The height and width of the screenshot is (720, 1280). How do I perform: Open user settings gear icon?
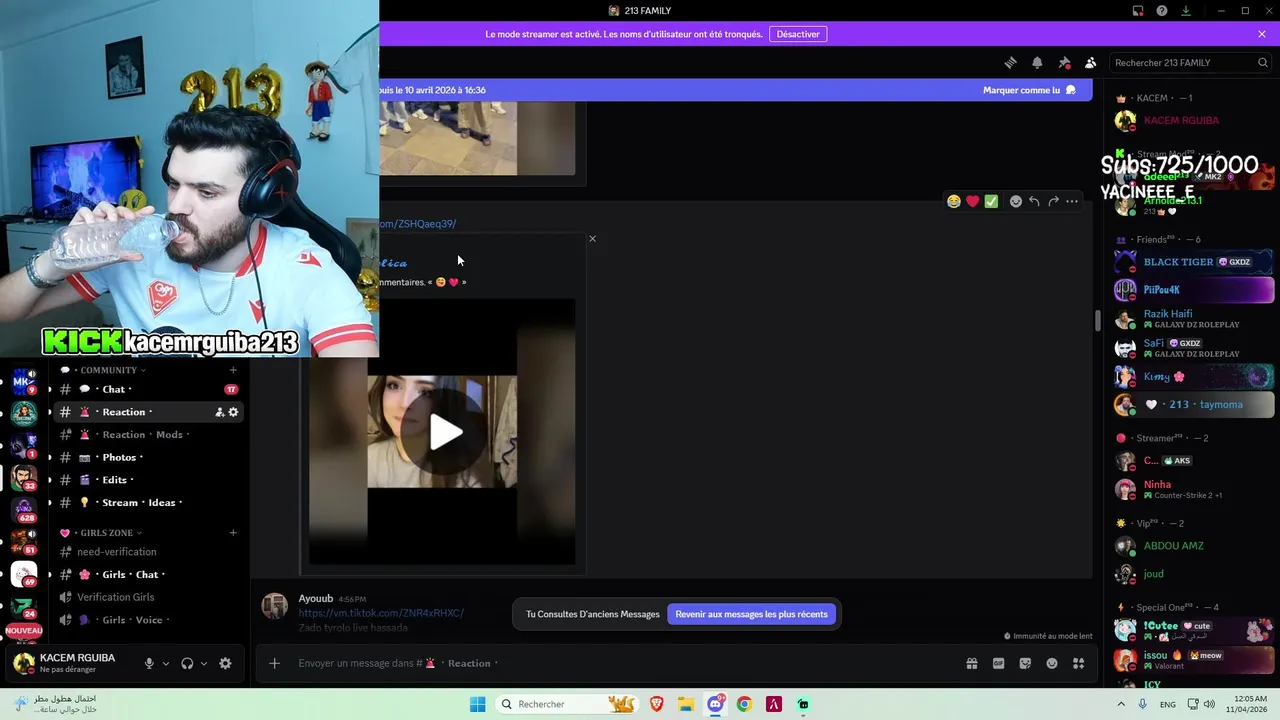pyautogui.click(x=225, y=663)
